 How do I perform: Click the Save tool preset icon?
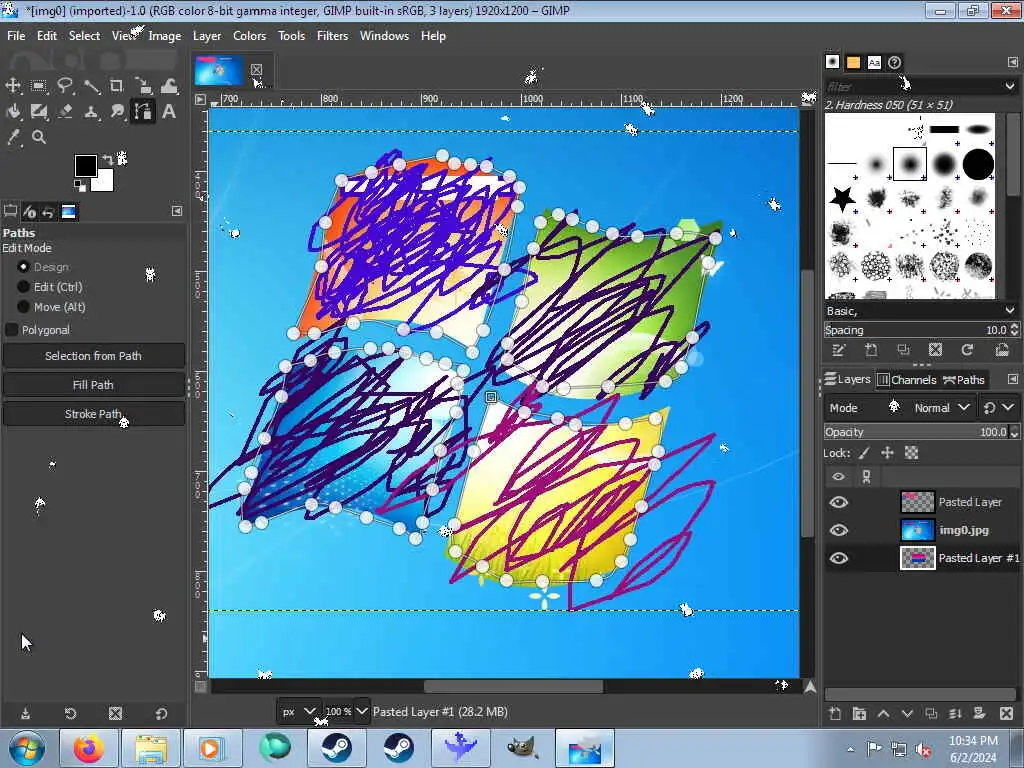25,714
